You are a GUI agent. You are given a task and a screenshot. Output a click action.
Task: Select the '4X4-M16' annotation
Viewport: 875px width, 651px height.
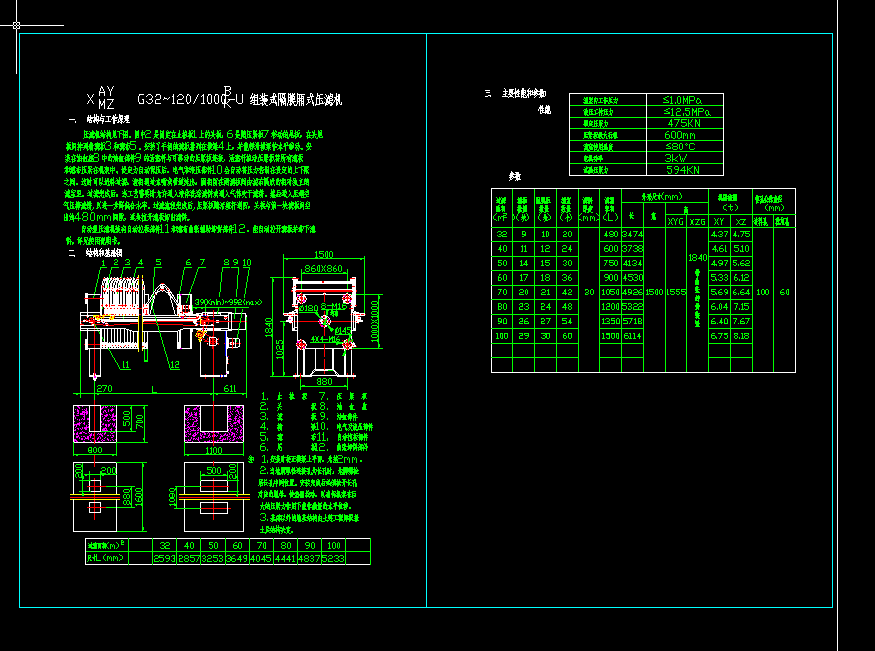click(325, 339)
